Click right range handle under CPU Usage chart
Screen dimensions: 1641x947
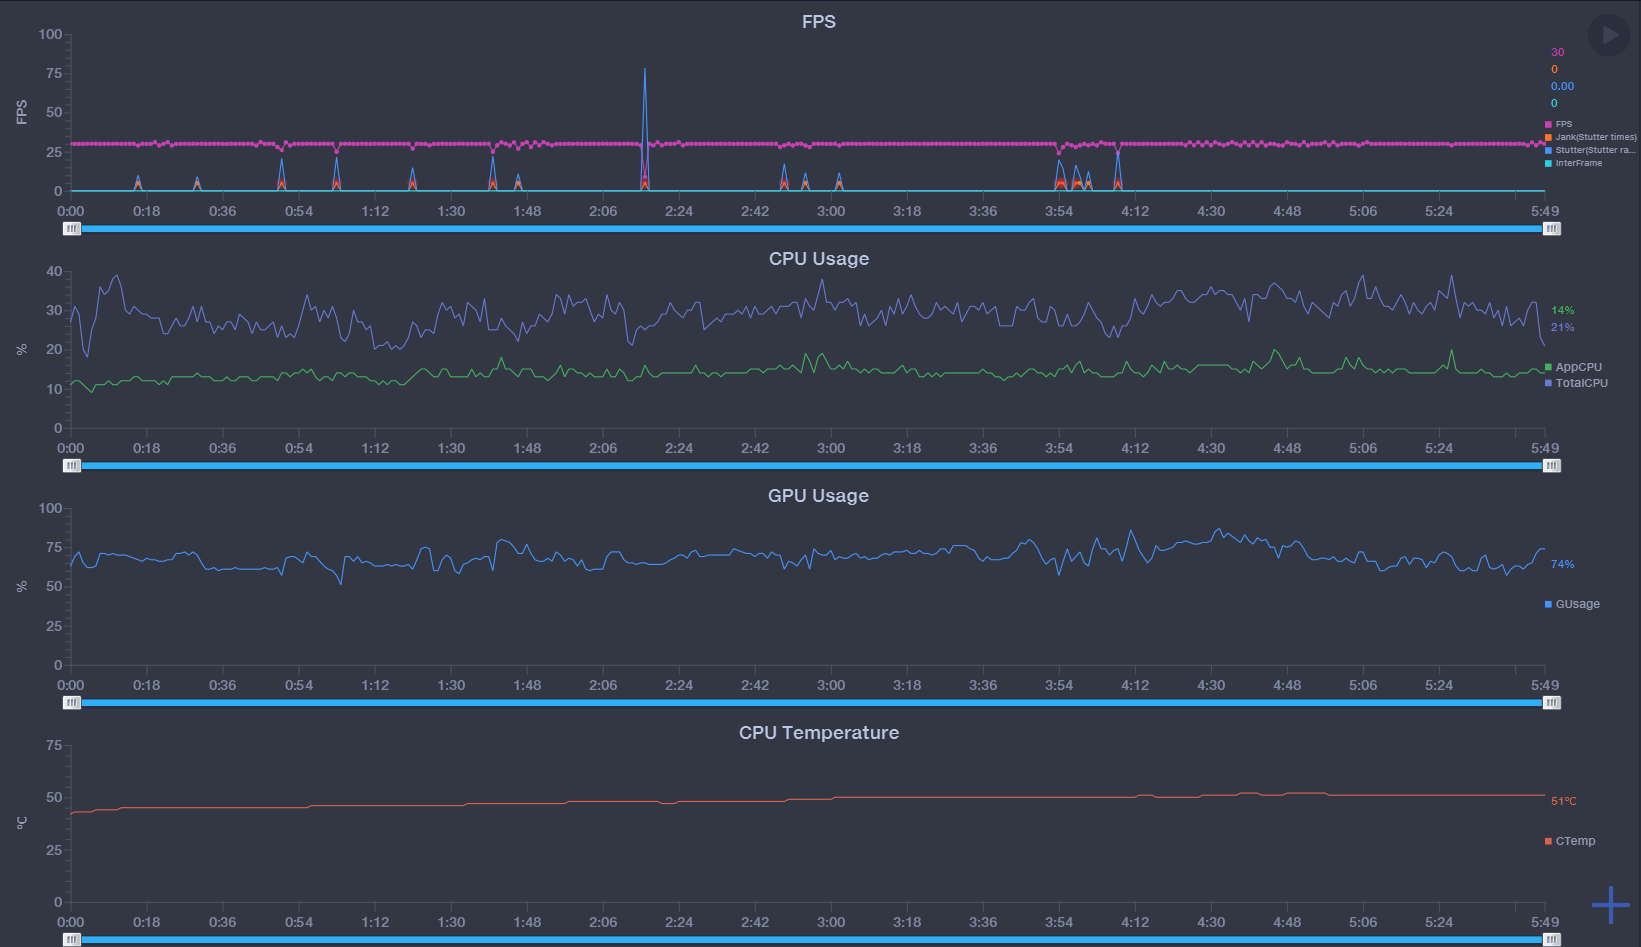(1551, 466)
